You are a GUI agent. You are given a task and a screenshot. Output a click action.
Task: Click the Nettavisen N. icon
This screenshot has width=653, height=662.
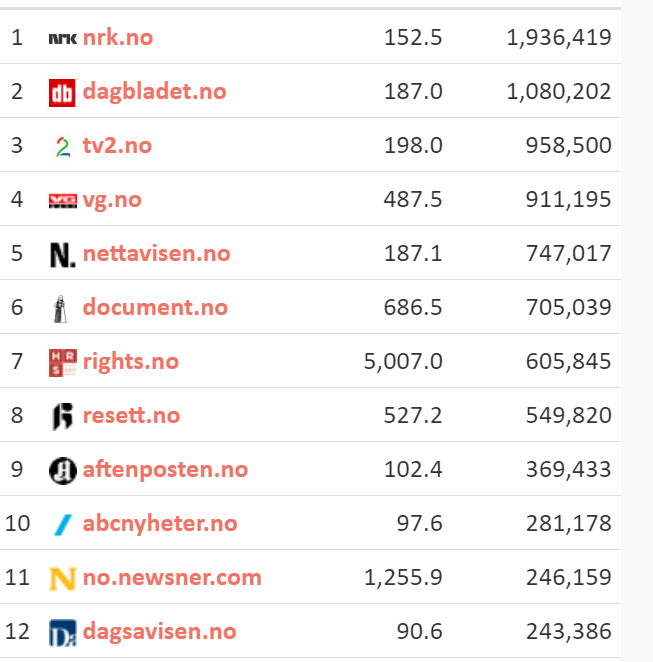tap(62, 254)
